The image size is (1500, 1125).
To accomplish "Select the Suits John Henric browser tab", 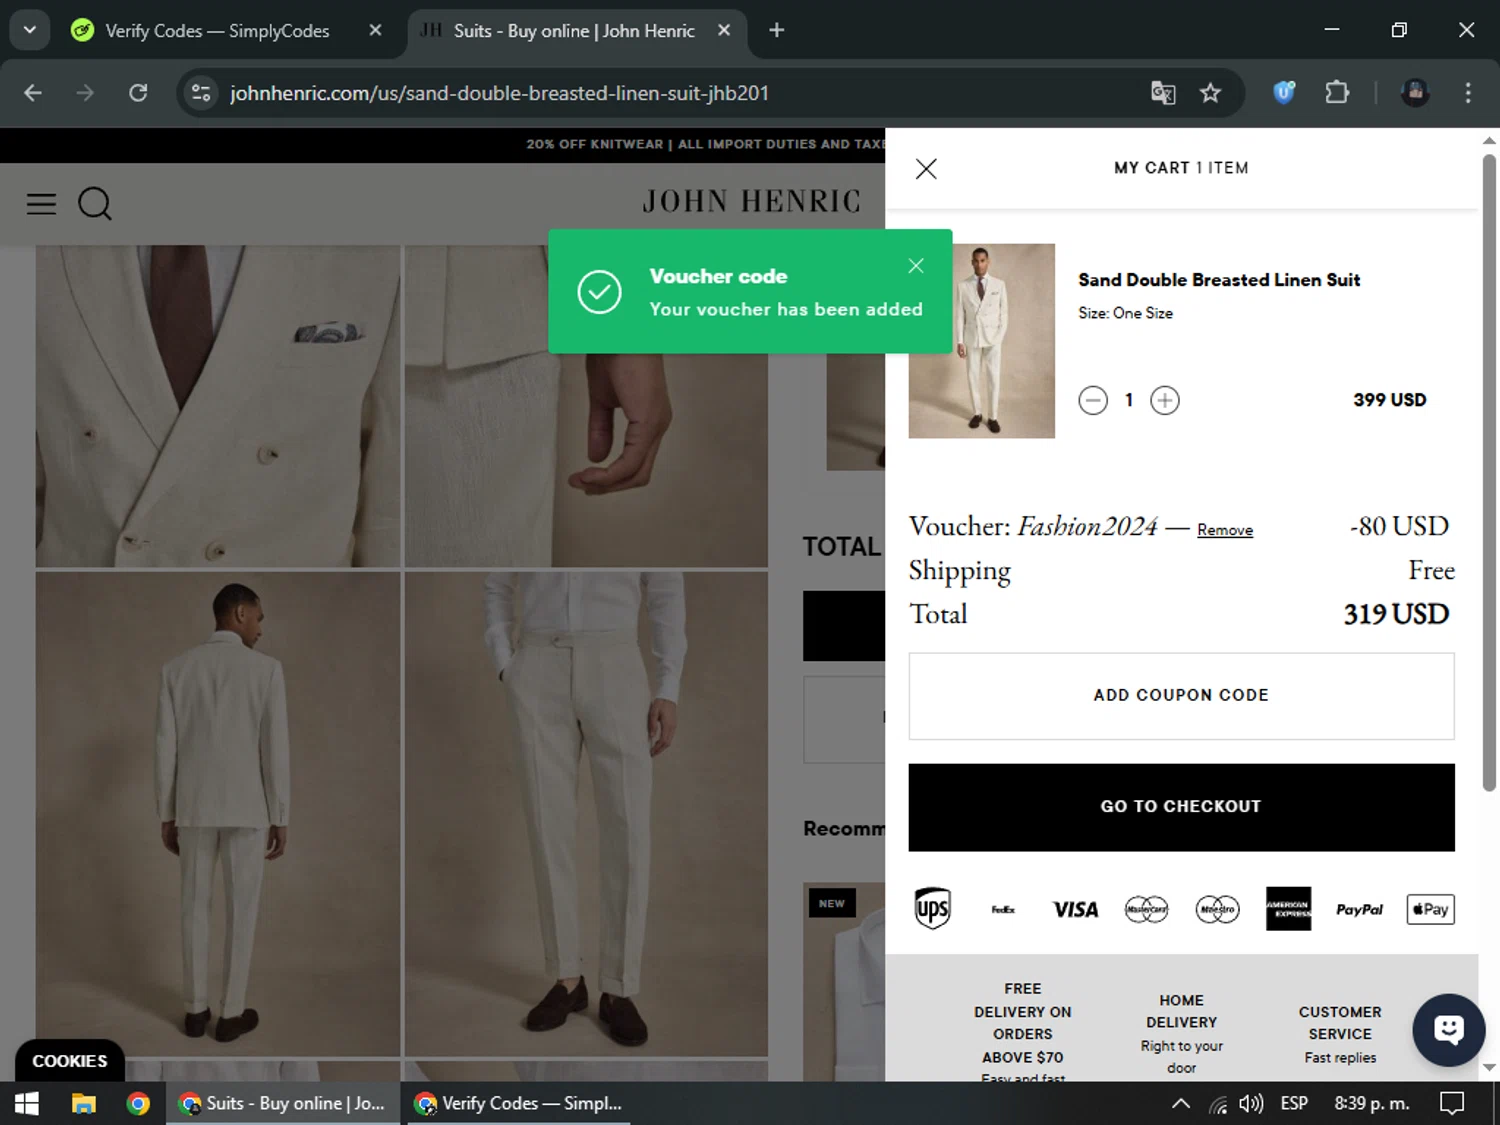I will pyautogui.click(x=573, y=31).
